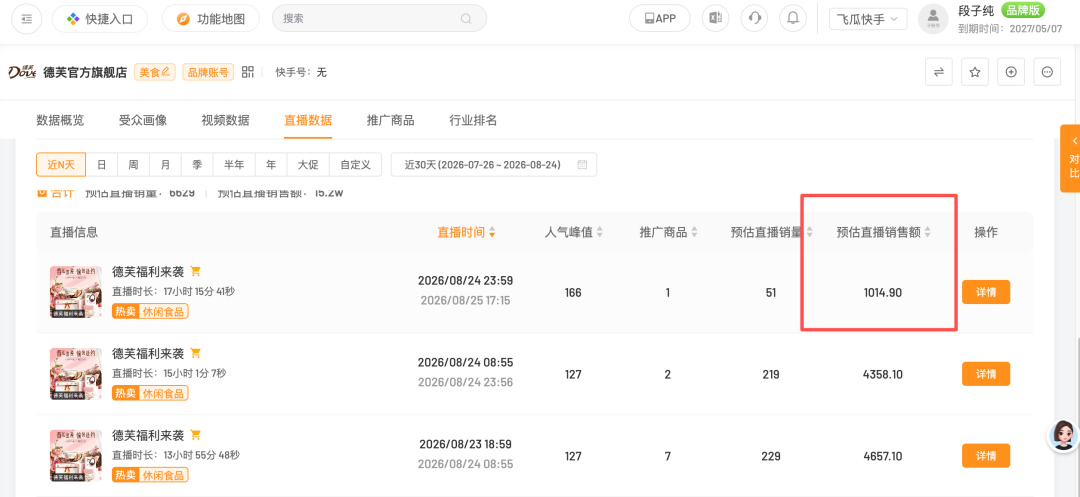Select the 年 period option
This screenshot has height=497, width=1080.
tap(271, 165)
